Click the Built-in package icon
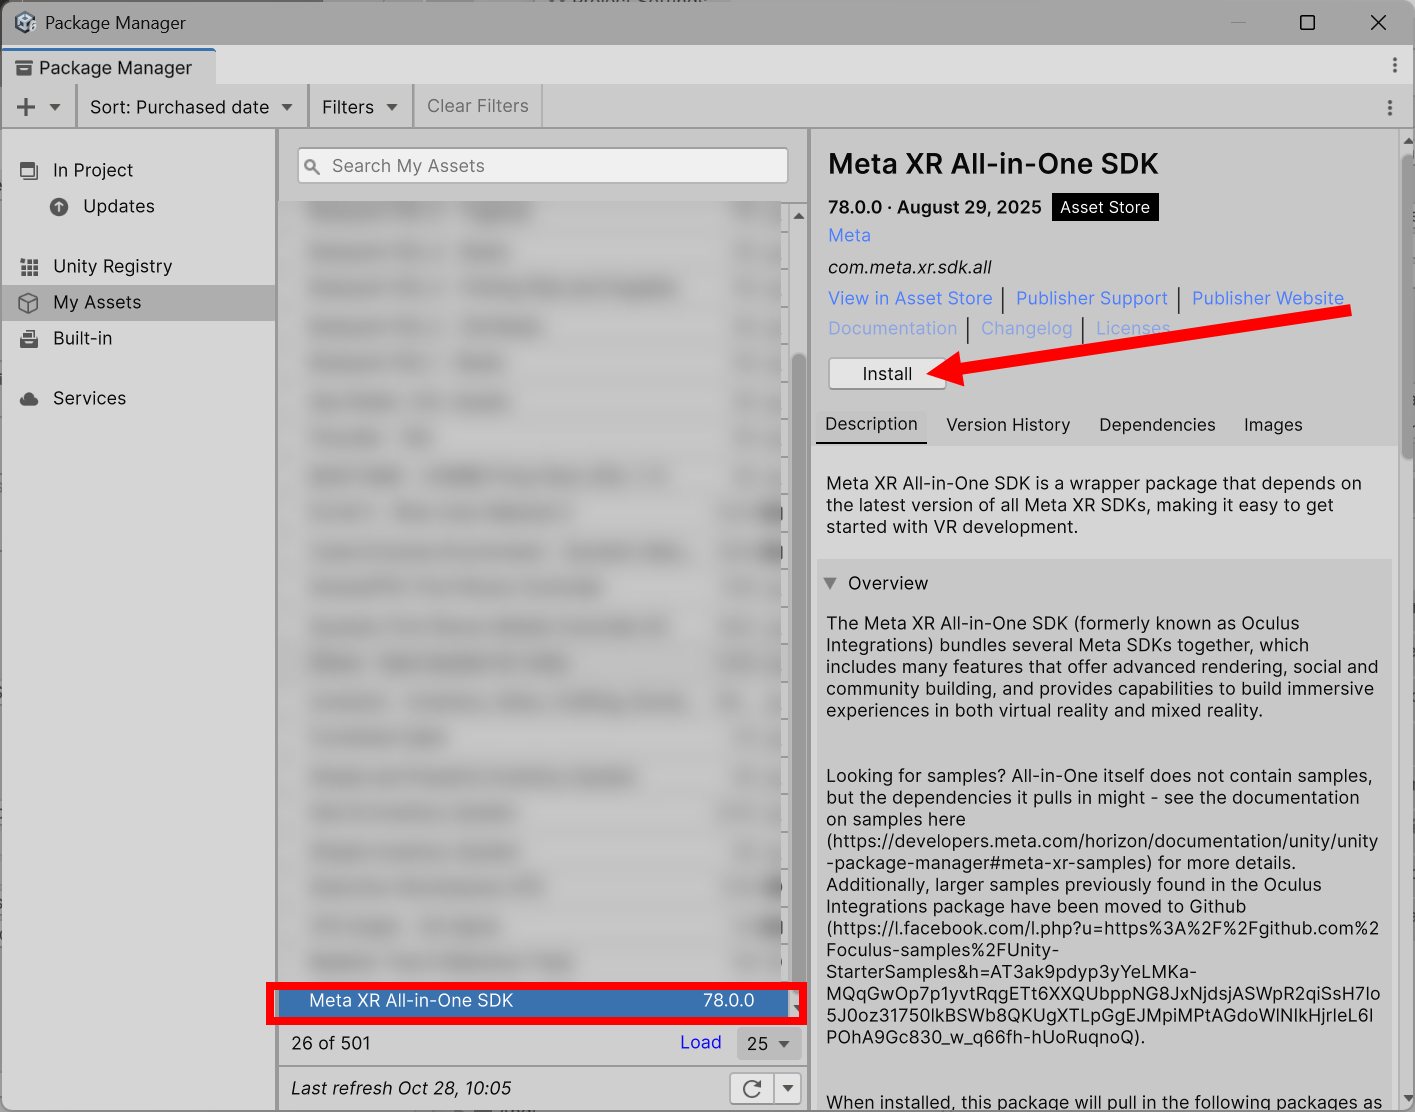The height and width of the screenshot is (1112, 1415). pos(29,339)
